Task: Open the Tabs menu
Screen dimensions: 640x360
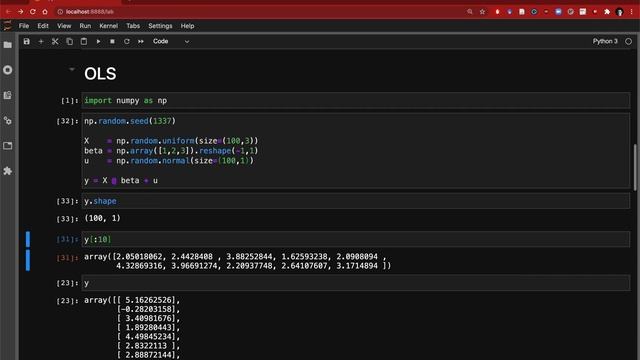Action: pyautogui.click(x=133, y=26)
